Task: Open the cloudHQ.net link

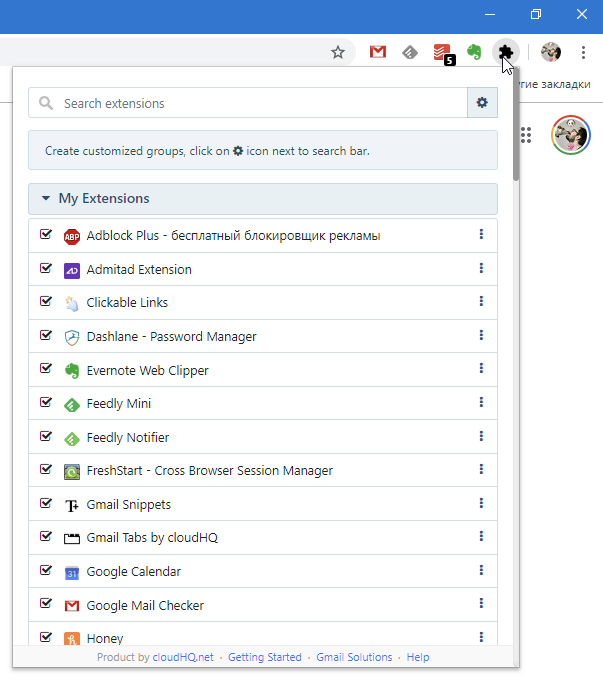Action: coord(183,657)
